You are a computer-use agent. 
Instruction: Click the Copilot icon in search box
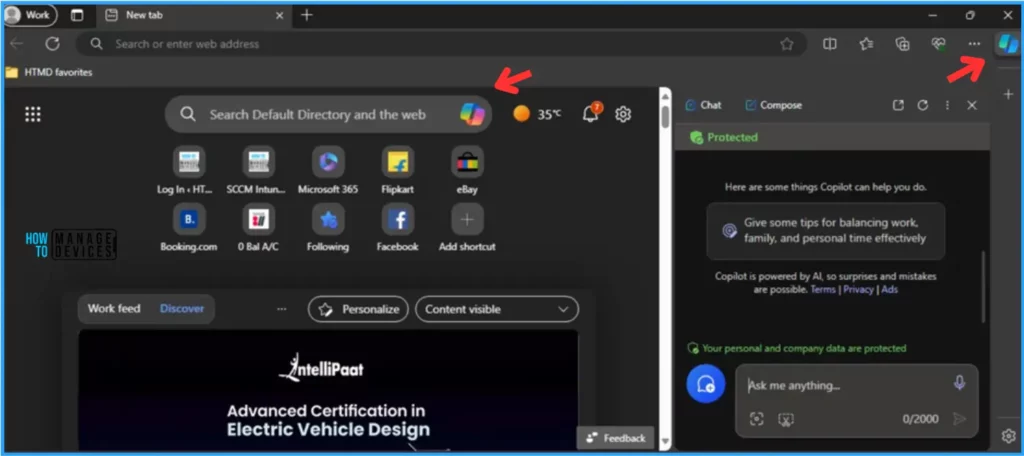tap(472, 114)
